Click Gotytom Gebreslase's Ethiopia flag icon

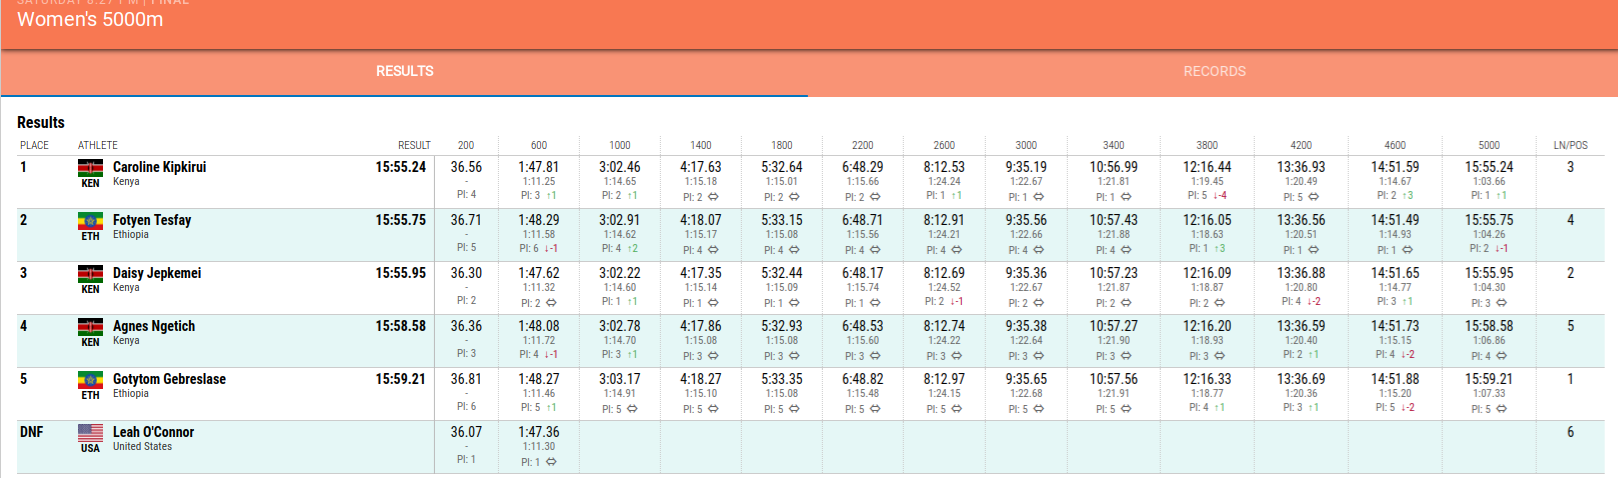(90, 380)
